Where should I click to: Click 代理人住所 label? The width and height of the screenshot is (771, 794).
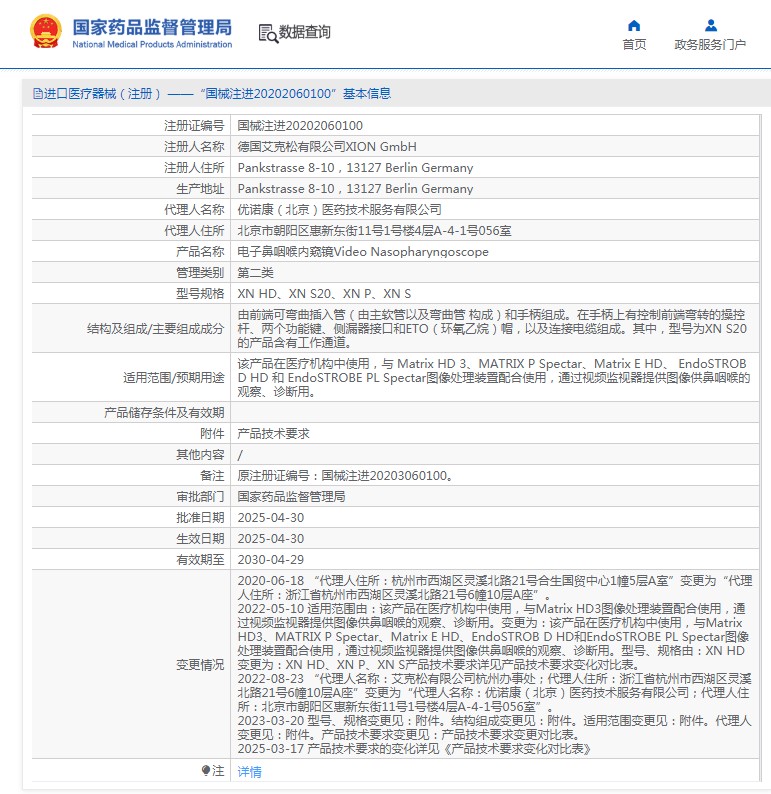(x=194, y=231)
